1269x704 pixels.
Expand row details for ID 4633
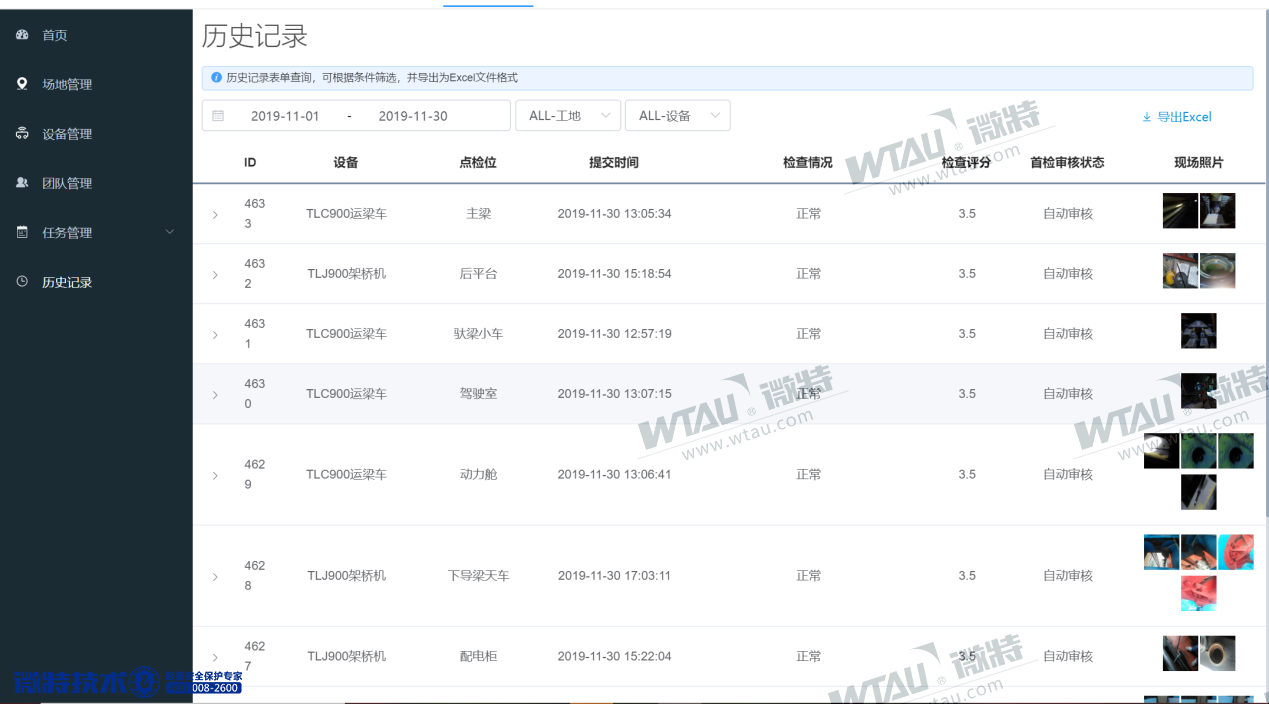coord(215,214)
